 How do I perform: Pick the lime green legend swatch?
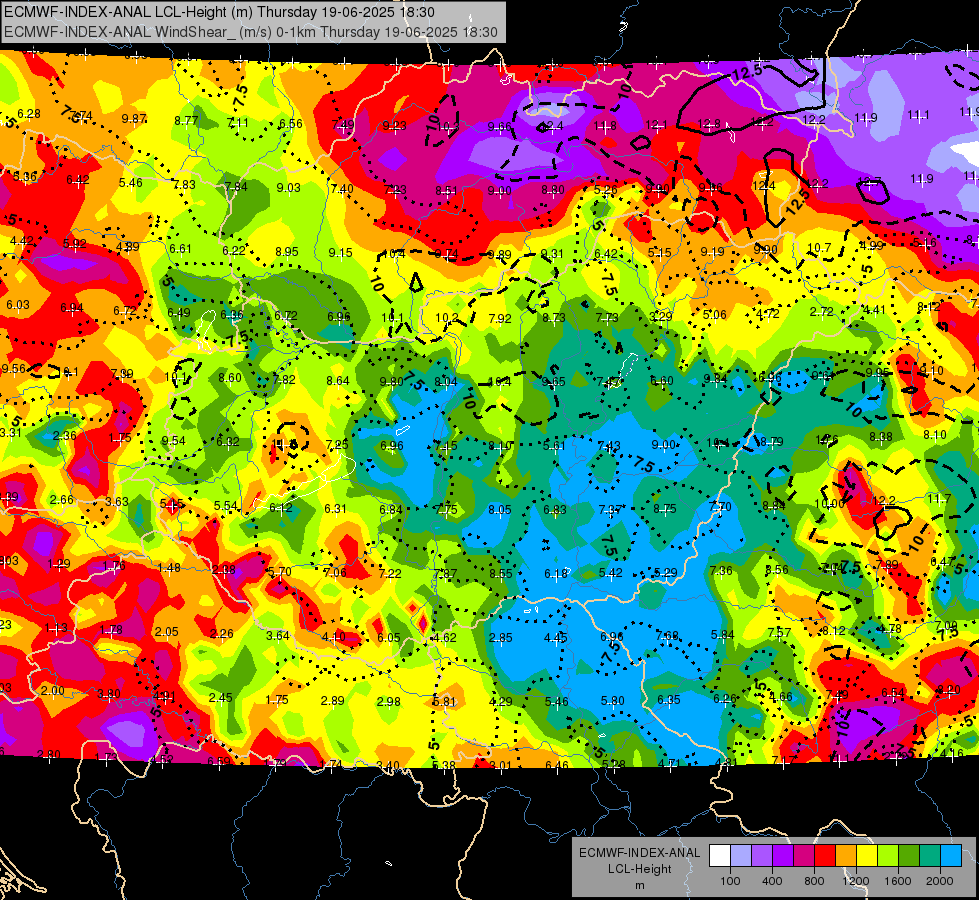point(888,856)
